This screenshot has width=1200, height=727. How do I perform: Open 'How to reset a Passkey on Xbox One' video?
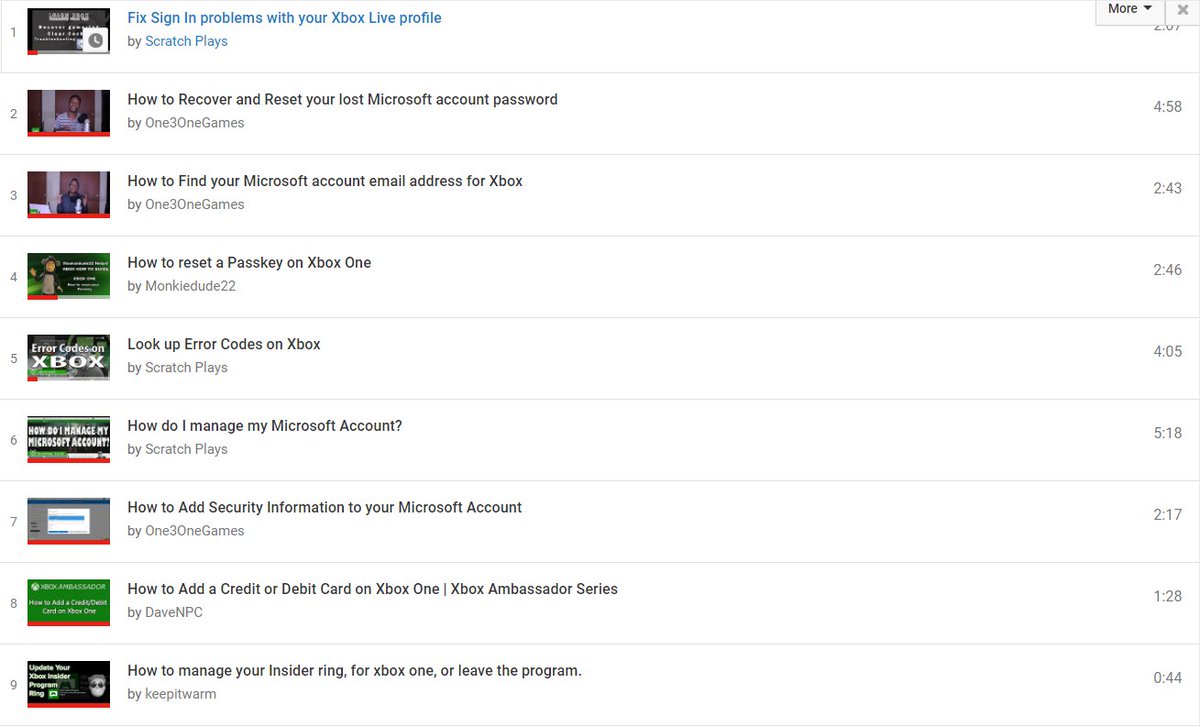(x=249, y=262)
